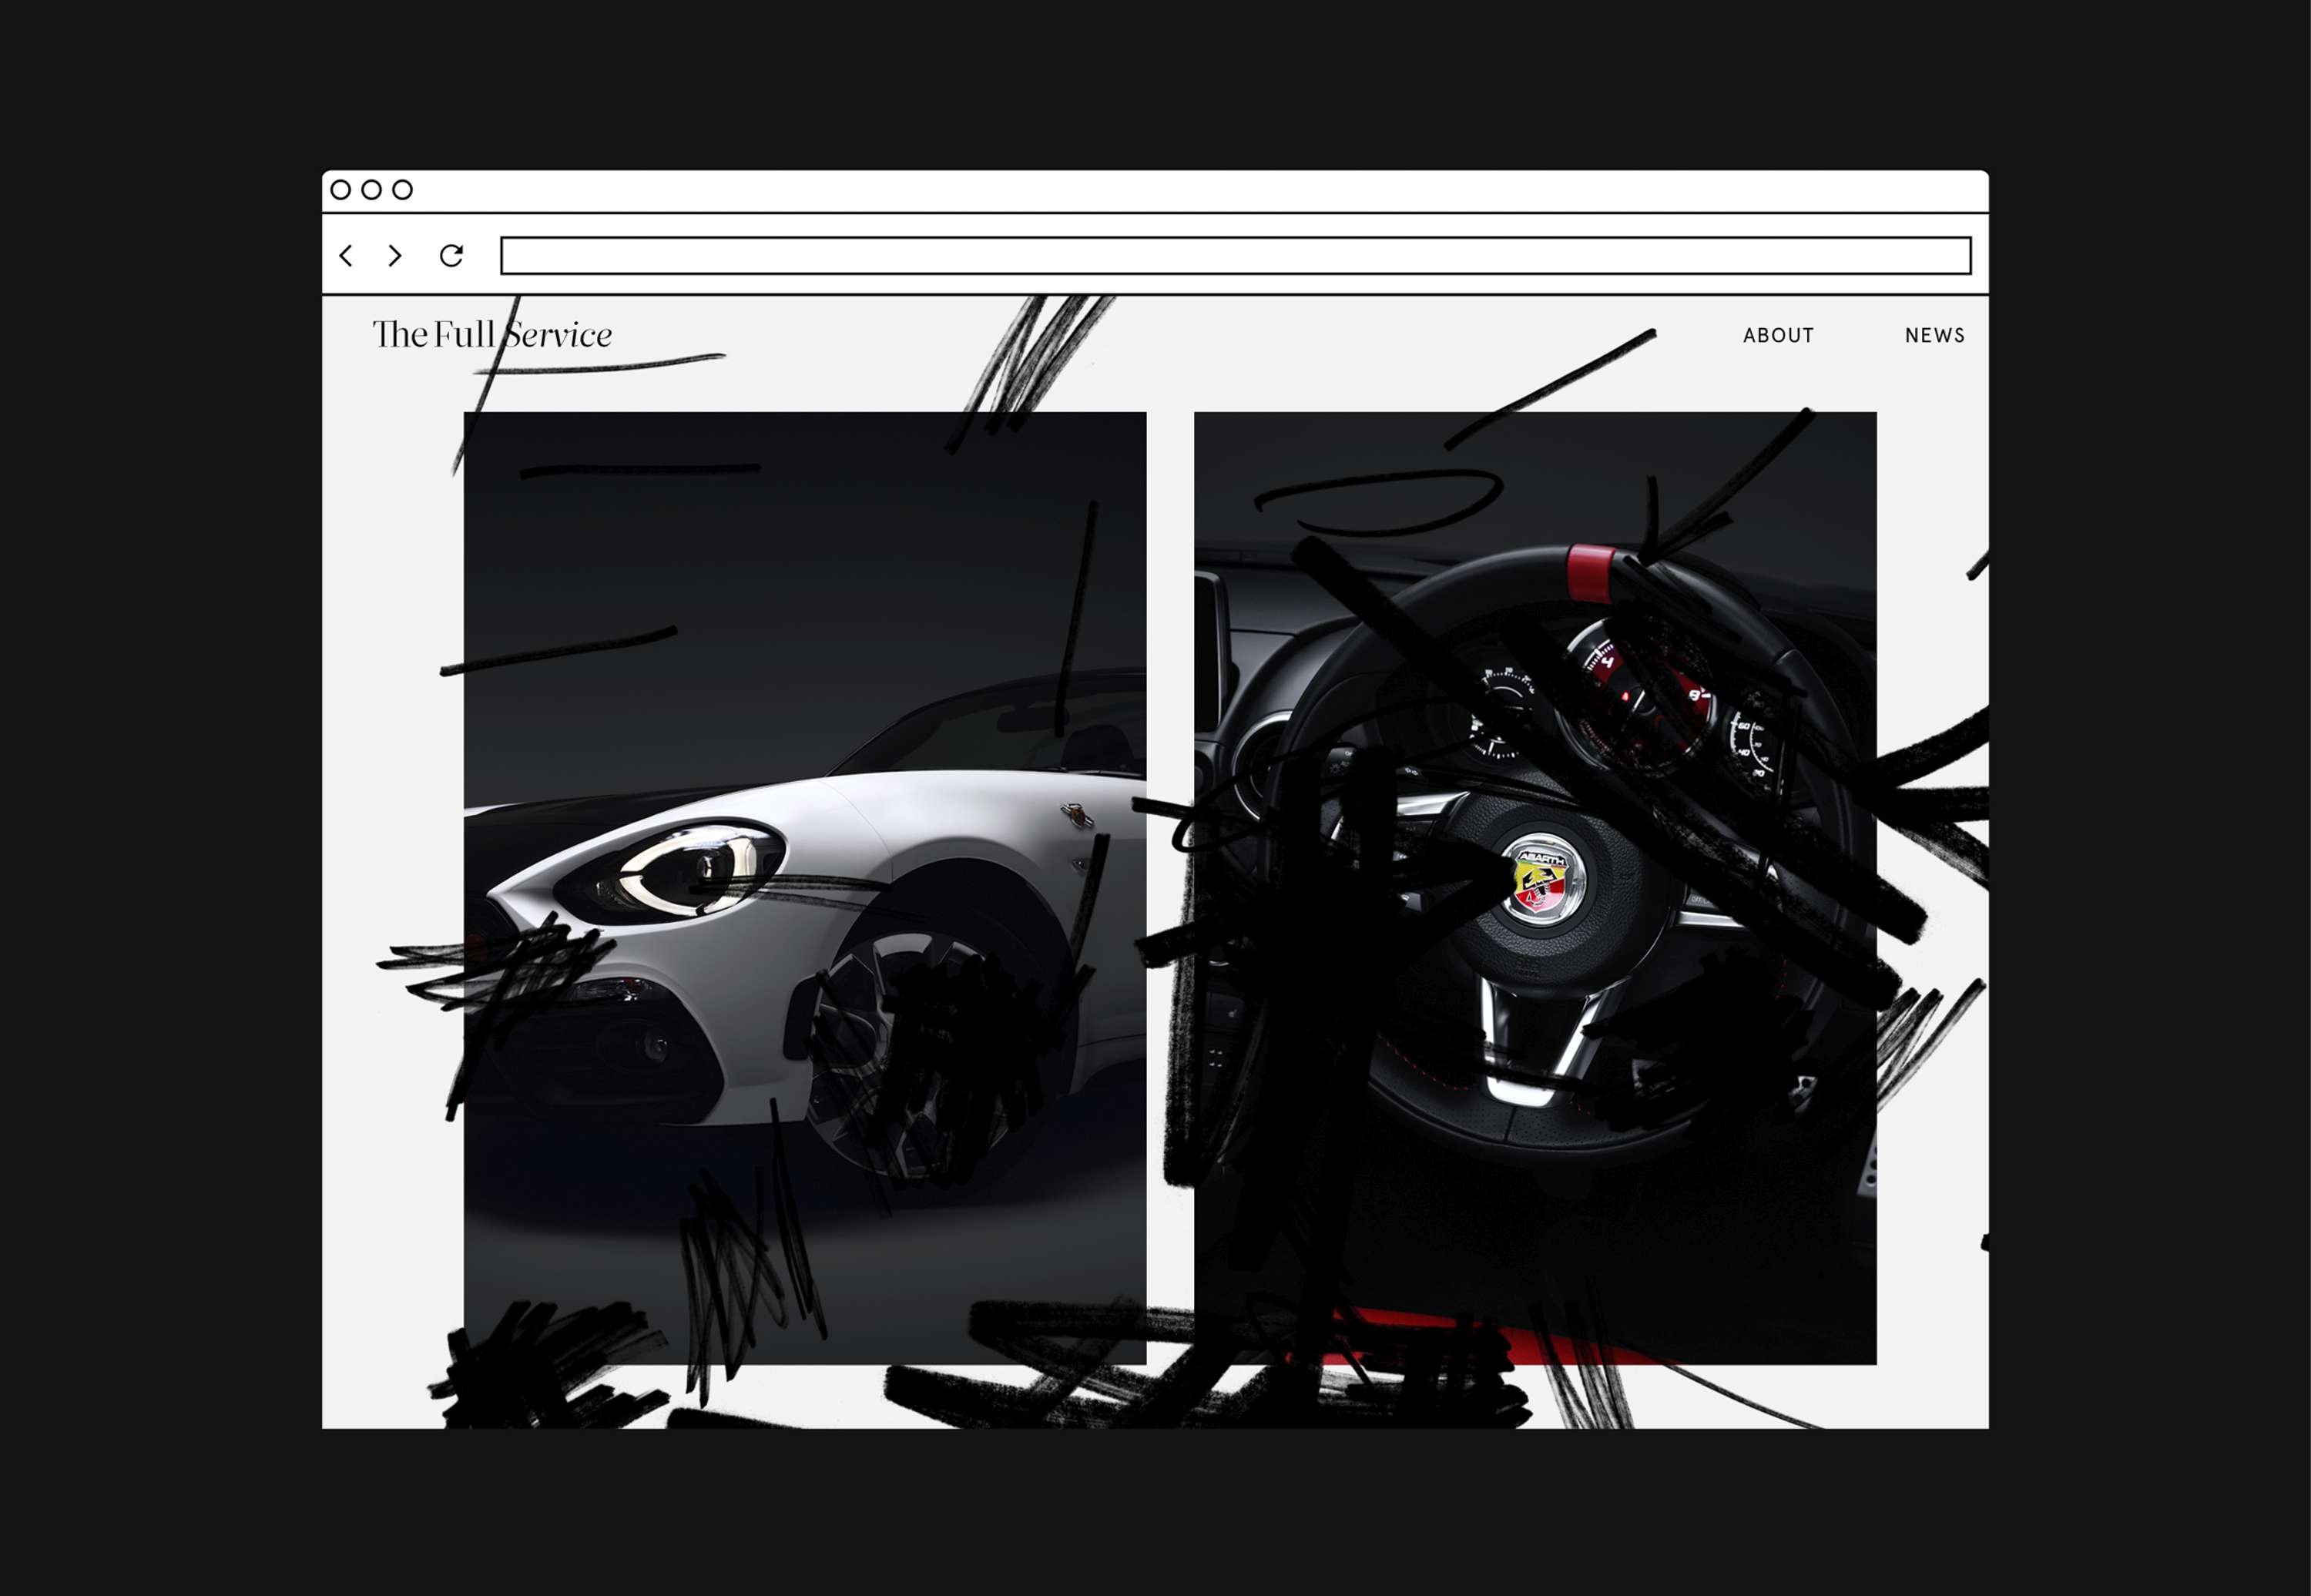2311x1596 pixels.
Task: Click the first window control circle
Action: (x=340, y=190)
